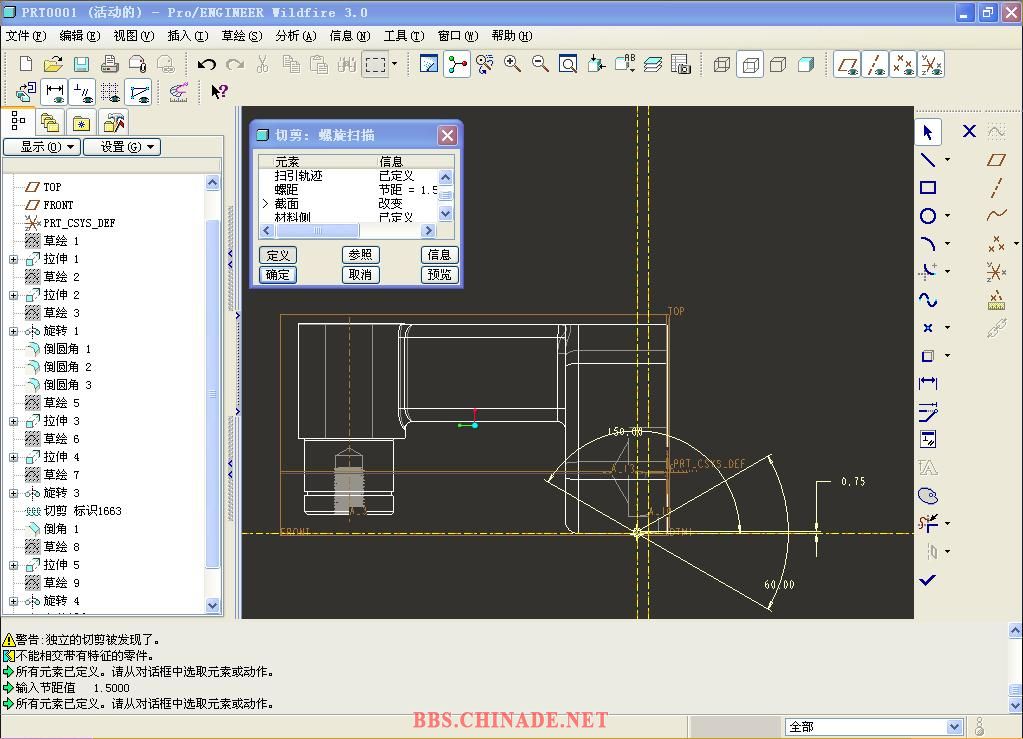Open a file using the folder icon
This screenshot has height=739, width=1023.
(x=53, y=64)
